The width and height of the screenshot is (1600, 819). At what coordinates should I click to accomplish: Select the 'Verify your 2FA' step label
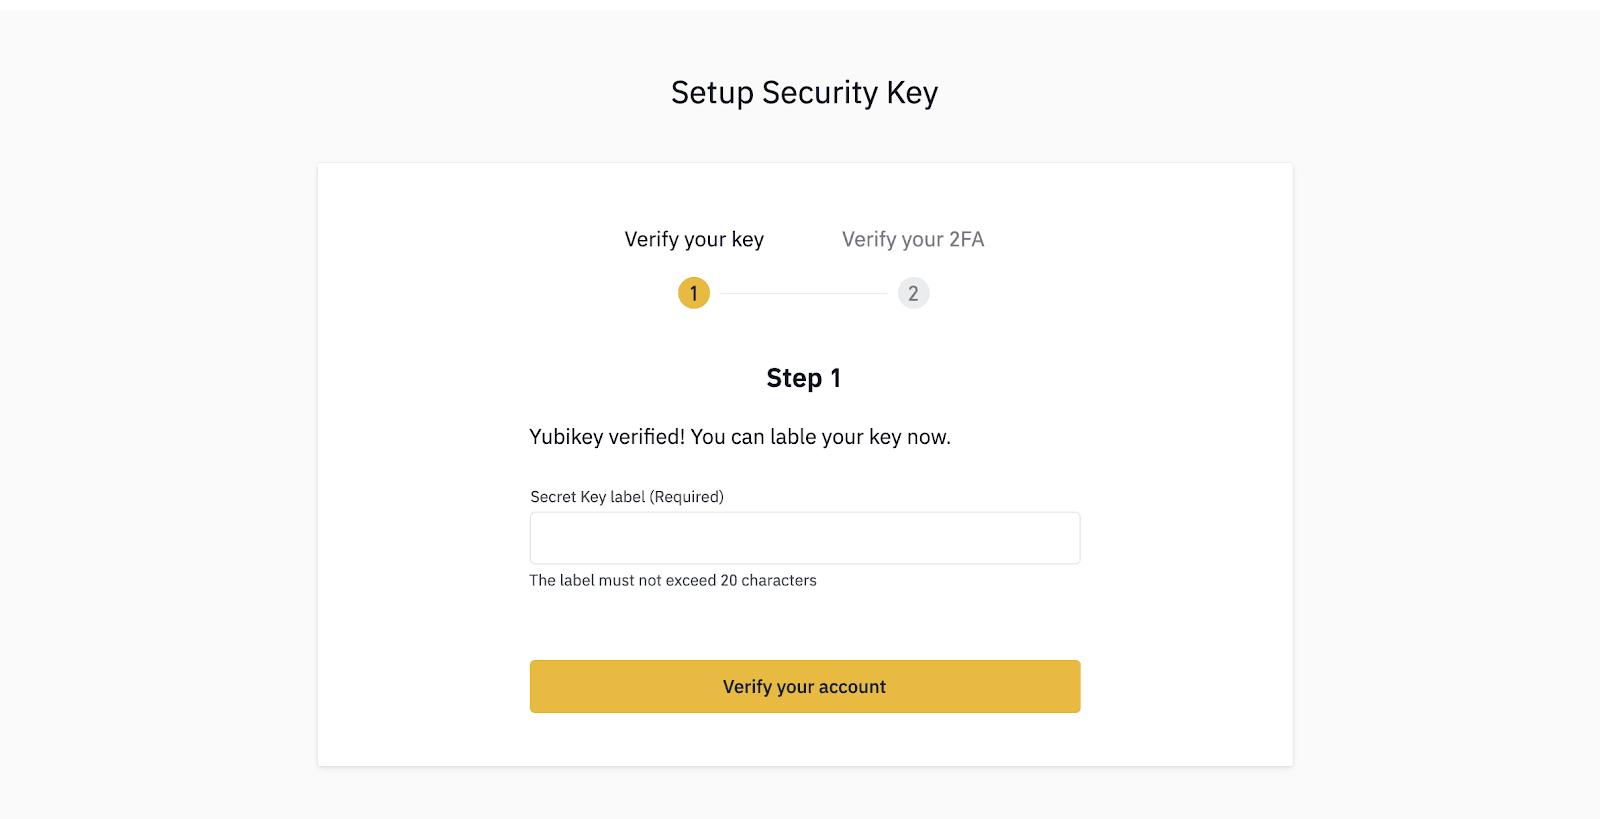click(913, 240)
